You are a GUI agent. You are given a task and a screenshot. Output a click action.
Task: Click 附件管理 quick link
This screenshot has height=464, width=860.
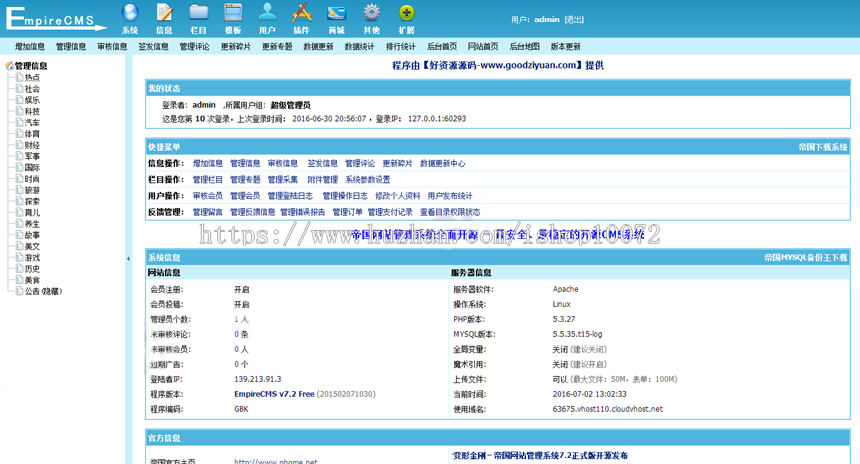(x=322, y=179)
